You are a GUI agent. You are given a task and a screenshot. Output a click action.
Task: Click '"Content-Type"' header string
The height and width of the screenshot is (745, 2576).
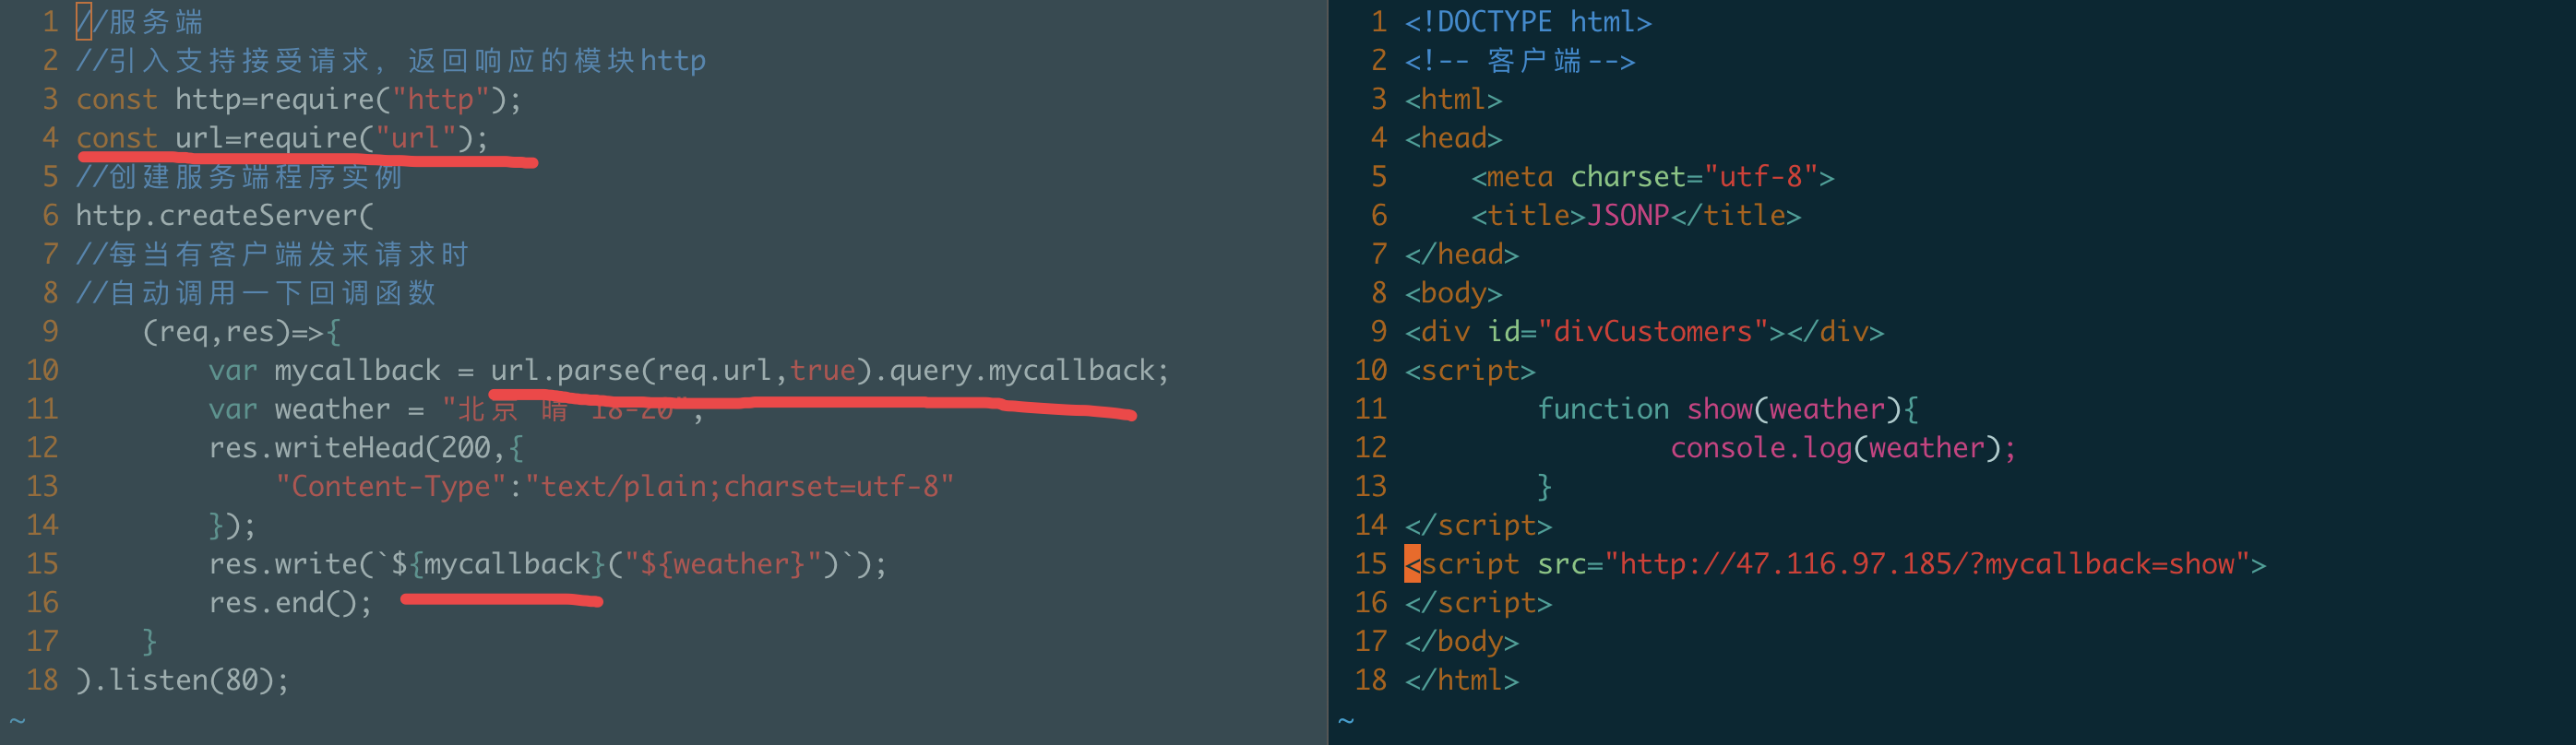(x=391, y=487)
